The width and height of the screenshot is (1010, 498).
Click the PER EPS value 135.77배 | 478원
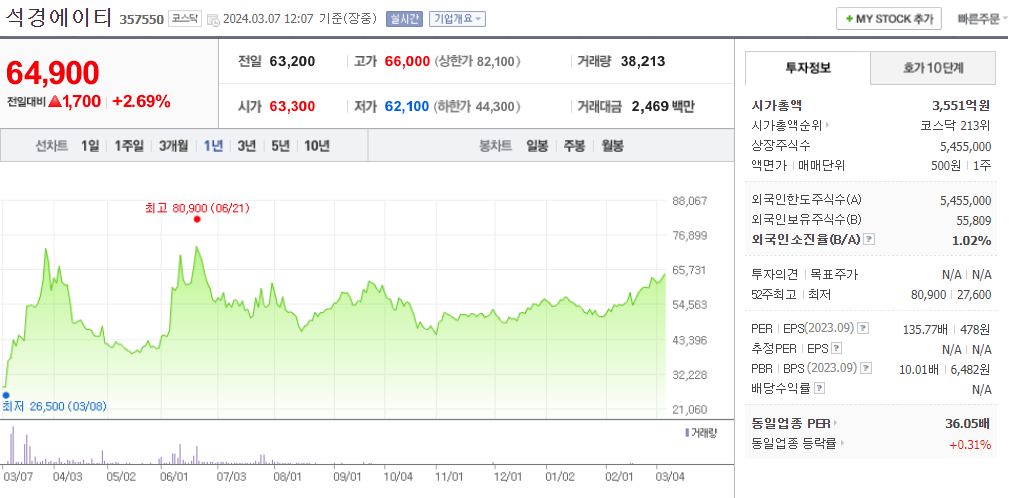[x=948, y=329]
